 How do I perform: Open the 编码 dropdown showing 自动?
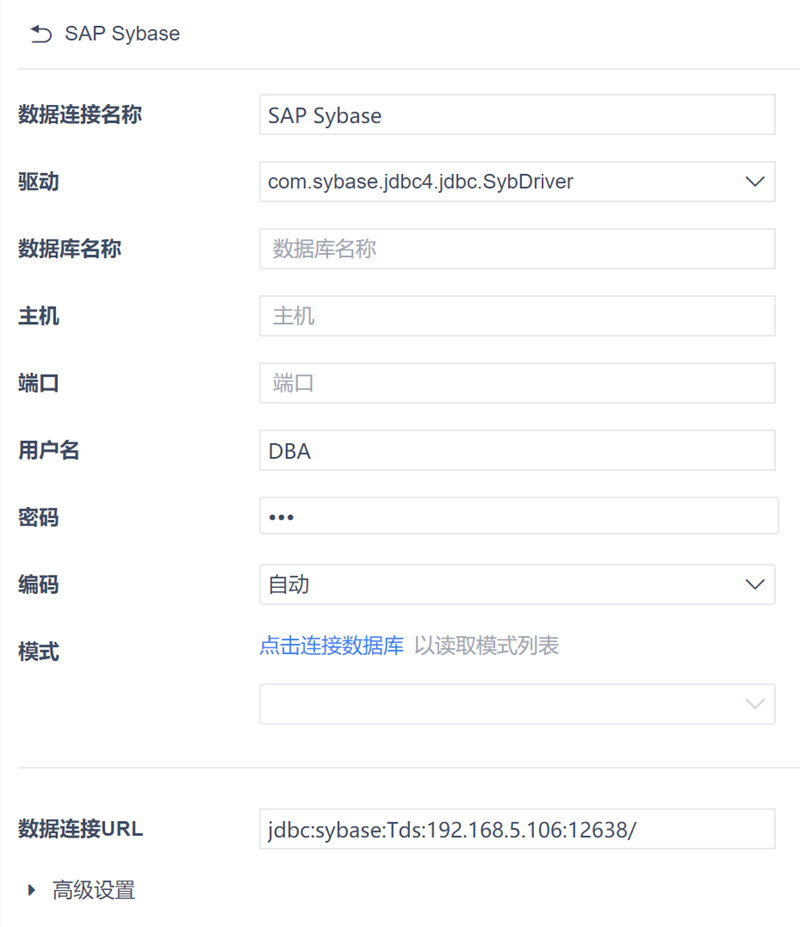(x=500, y=585)
